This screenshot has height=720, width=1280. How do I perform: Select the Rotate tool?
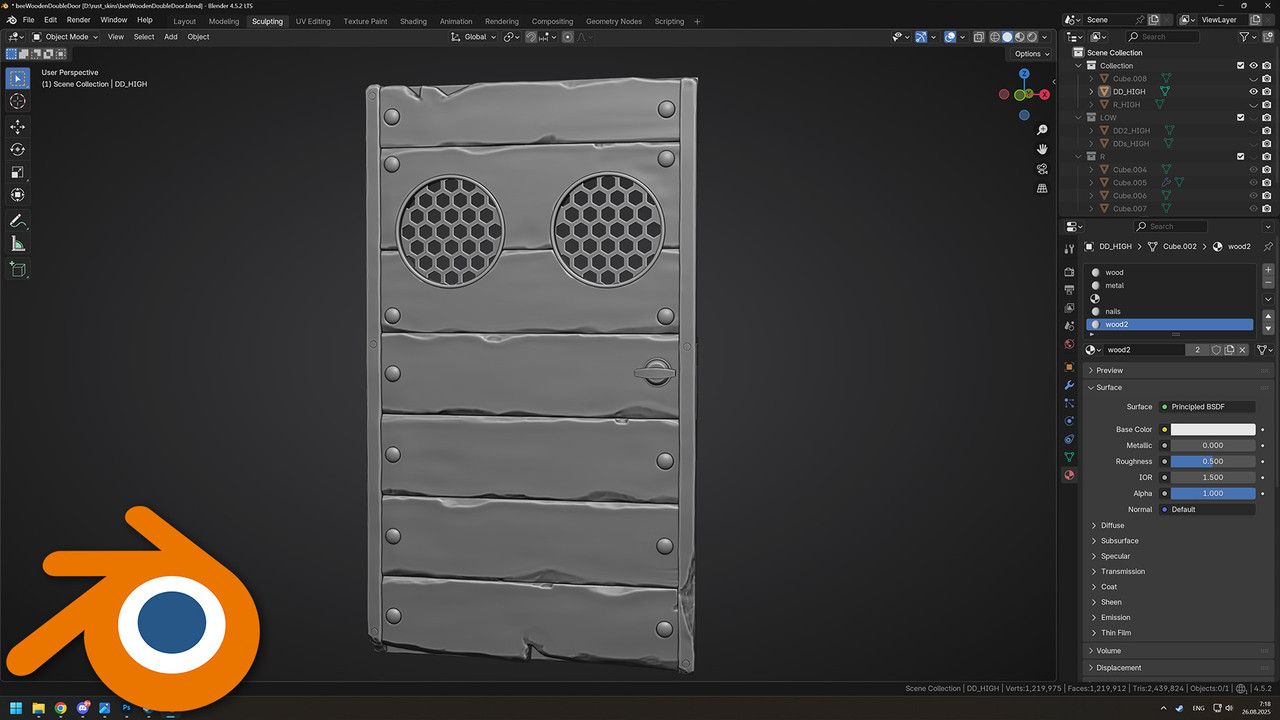18,149
